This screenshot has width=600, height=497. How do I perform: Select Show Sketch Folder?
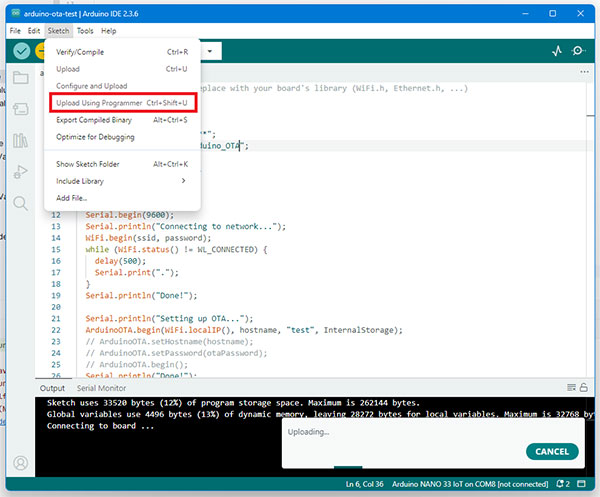[x=122, y=164]
